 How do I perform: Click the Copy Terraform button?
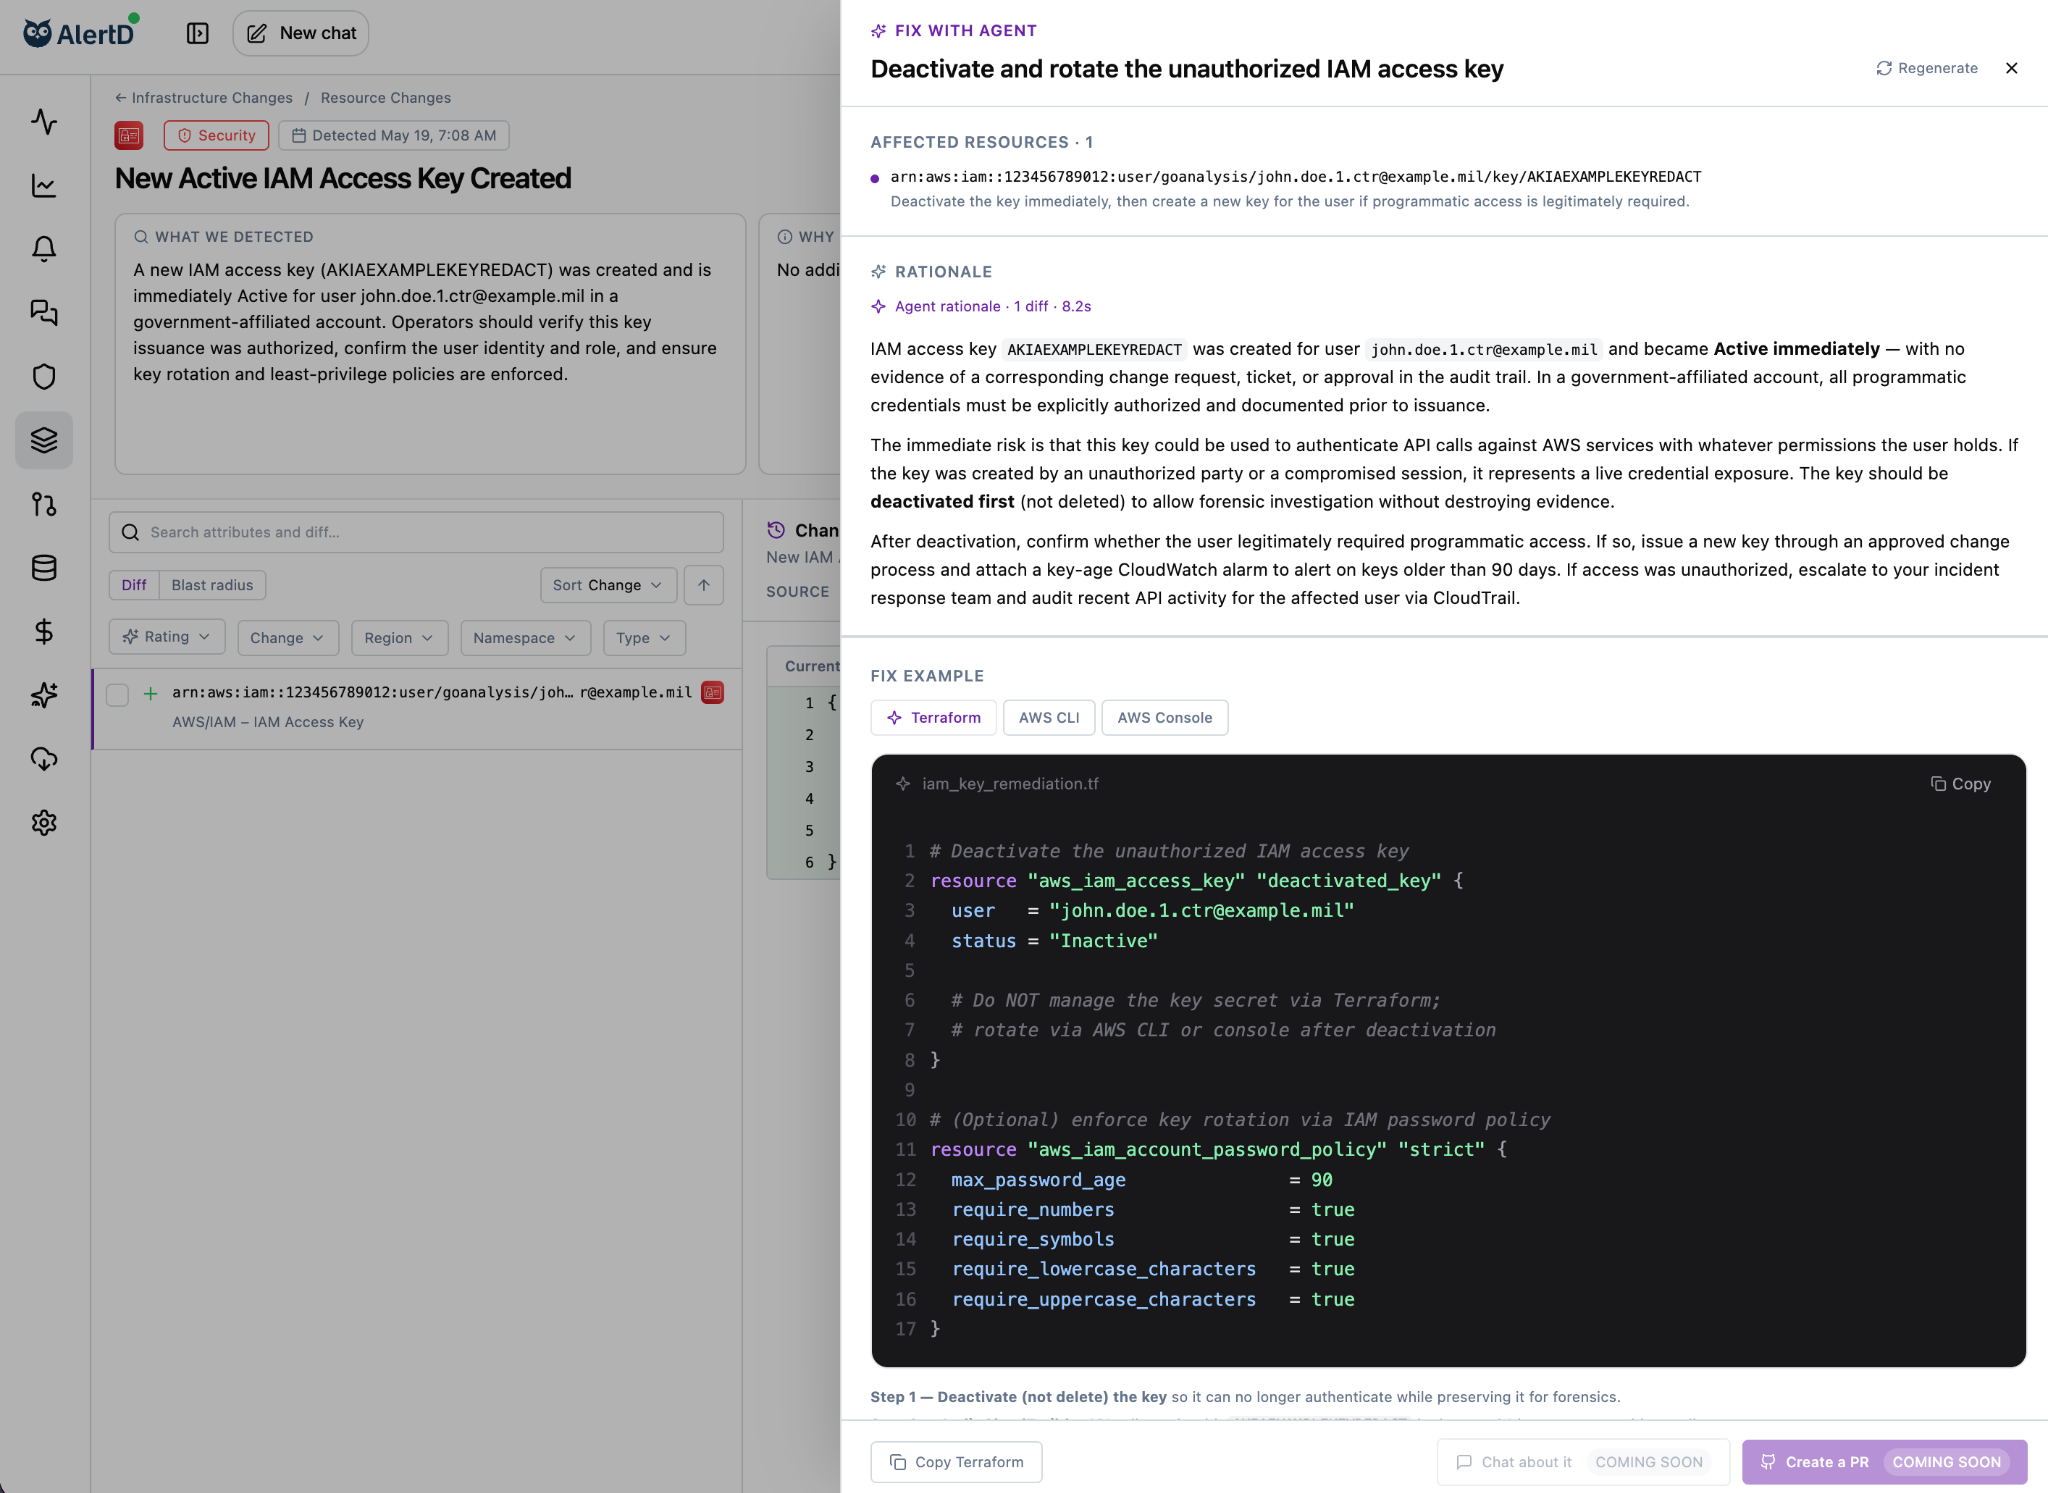point(956,1462)
